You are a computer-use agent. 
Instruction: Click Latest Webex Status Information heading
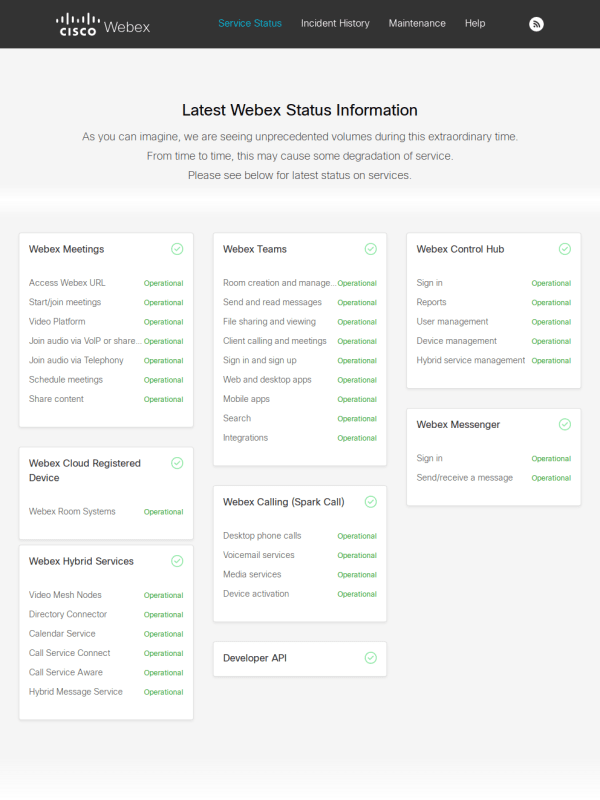coord(300,110)
